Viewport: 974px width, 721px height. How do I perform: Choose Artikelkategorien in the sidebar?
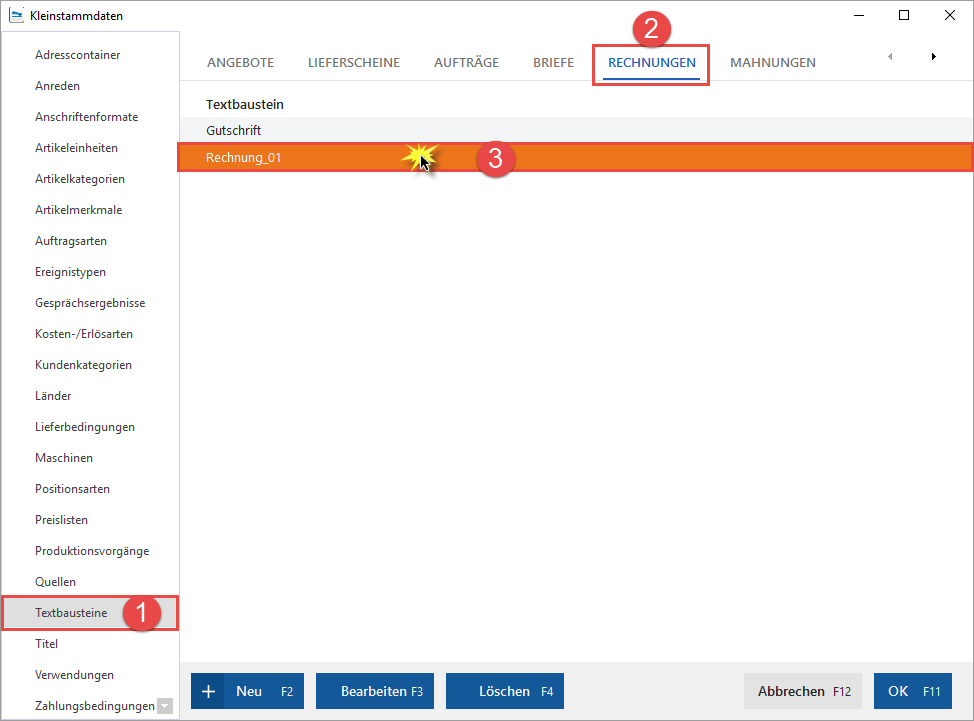[x=80, y=179]
